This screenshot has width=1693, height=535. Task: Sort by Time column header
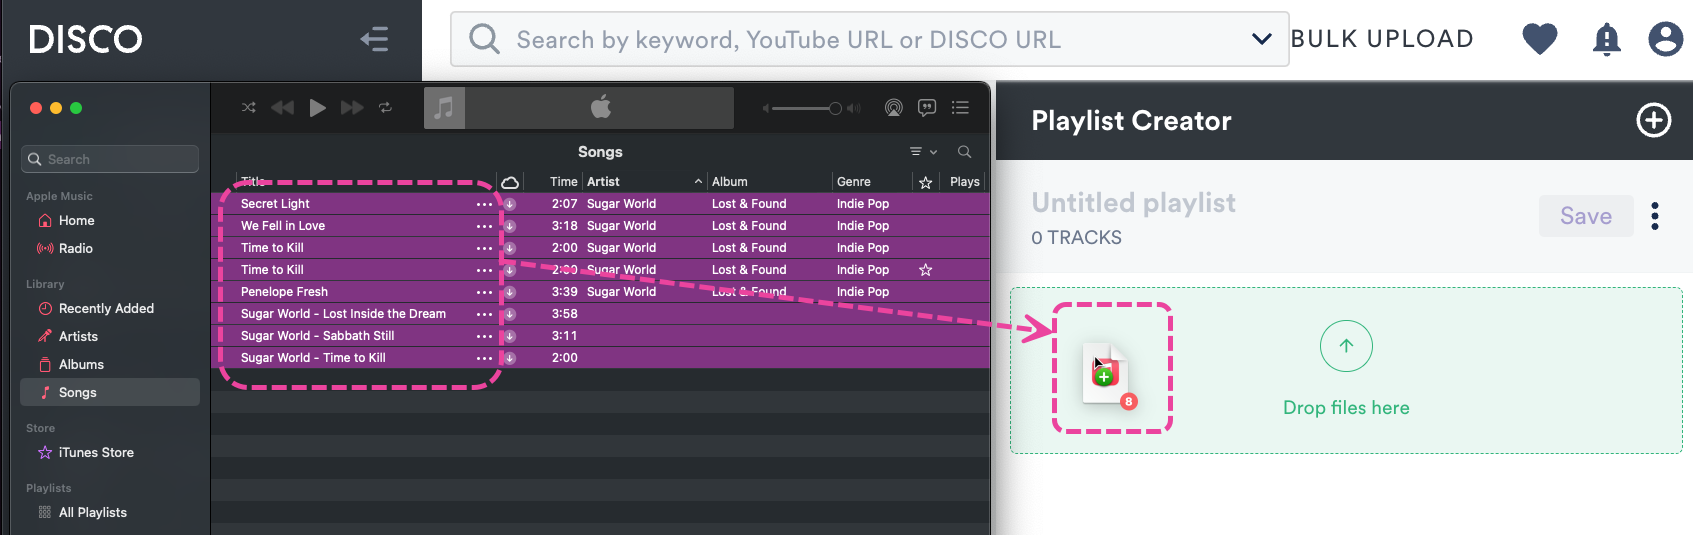(x=564, y=182)
